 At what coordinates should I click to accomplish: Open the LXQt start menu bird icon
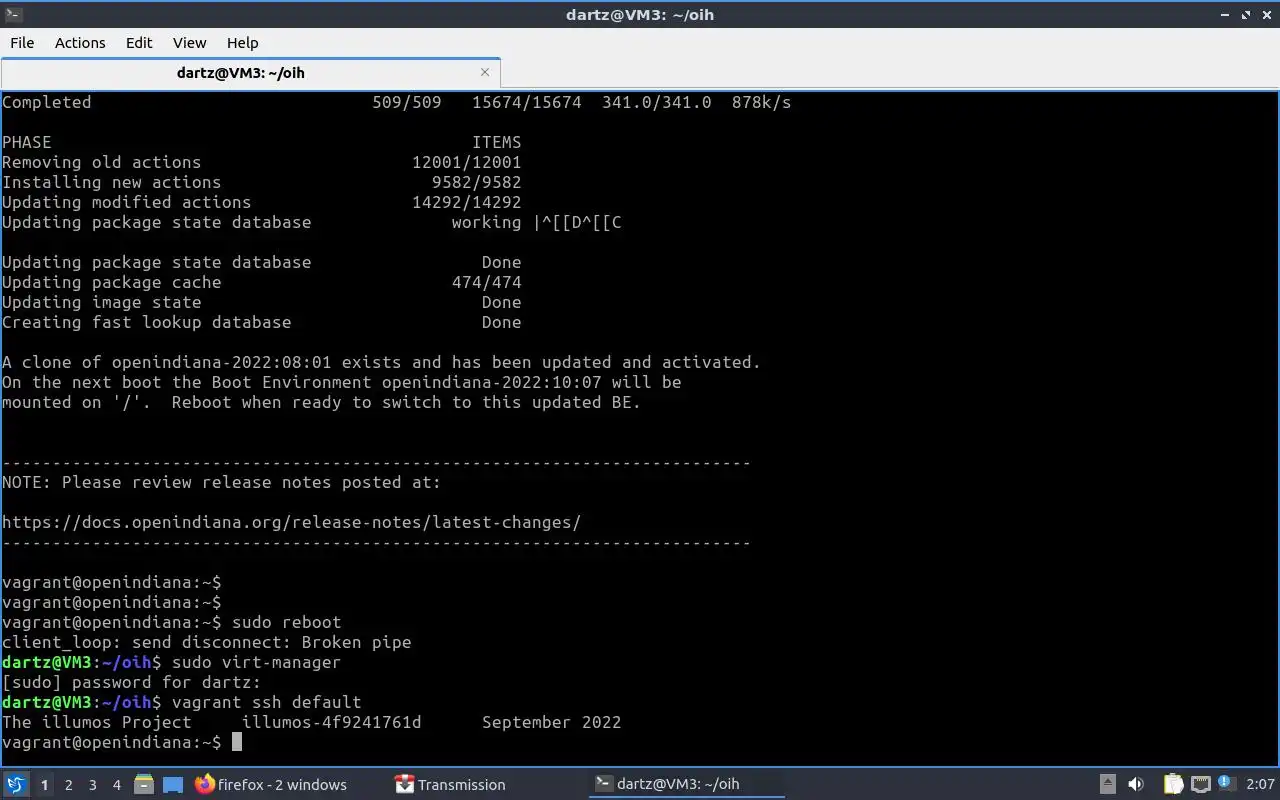pyautogui.click(x=15, y=785)
